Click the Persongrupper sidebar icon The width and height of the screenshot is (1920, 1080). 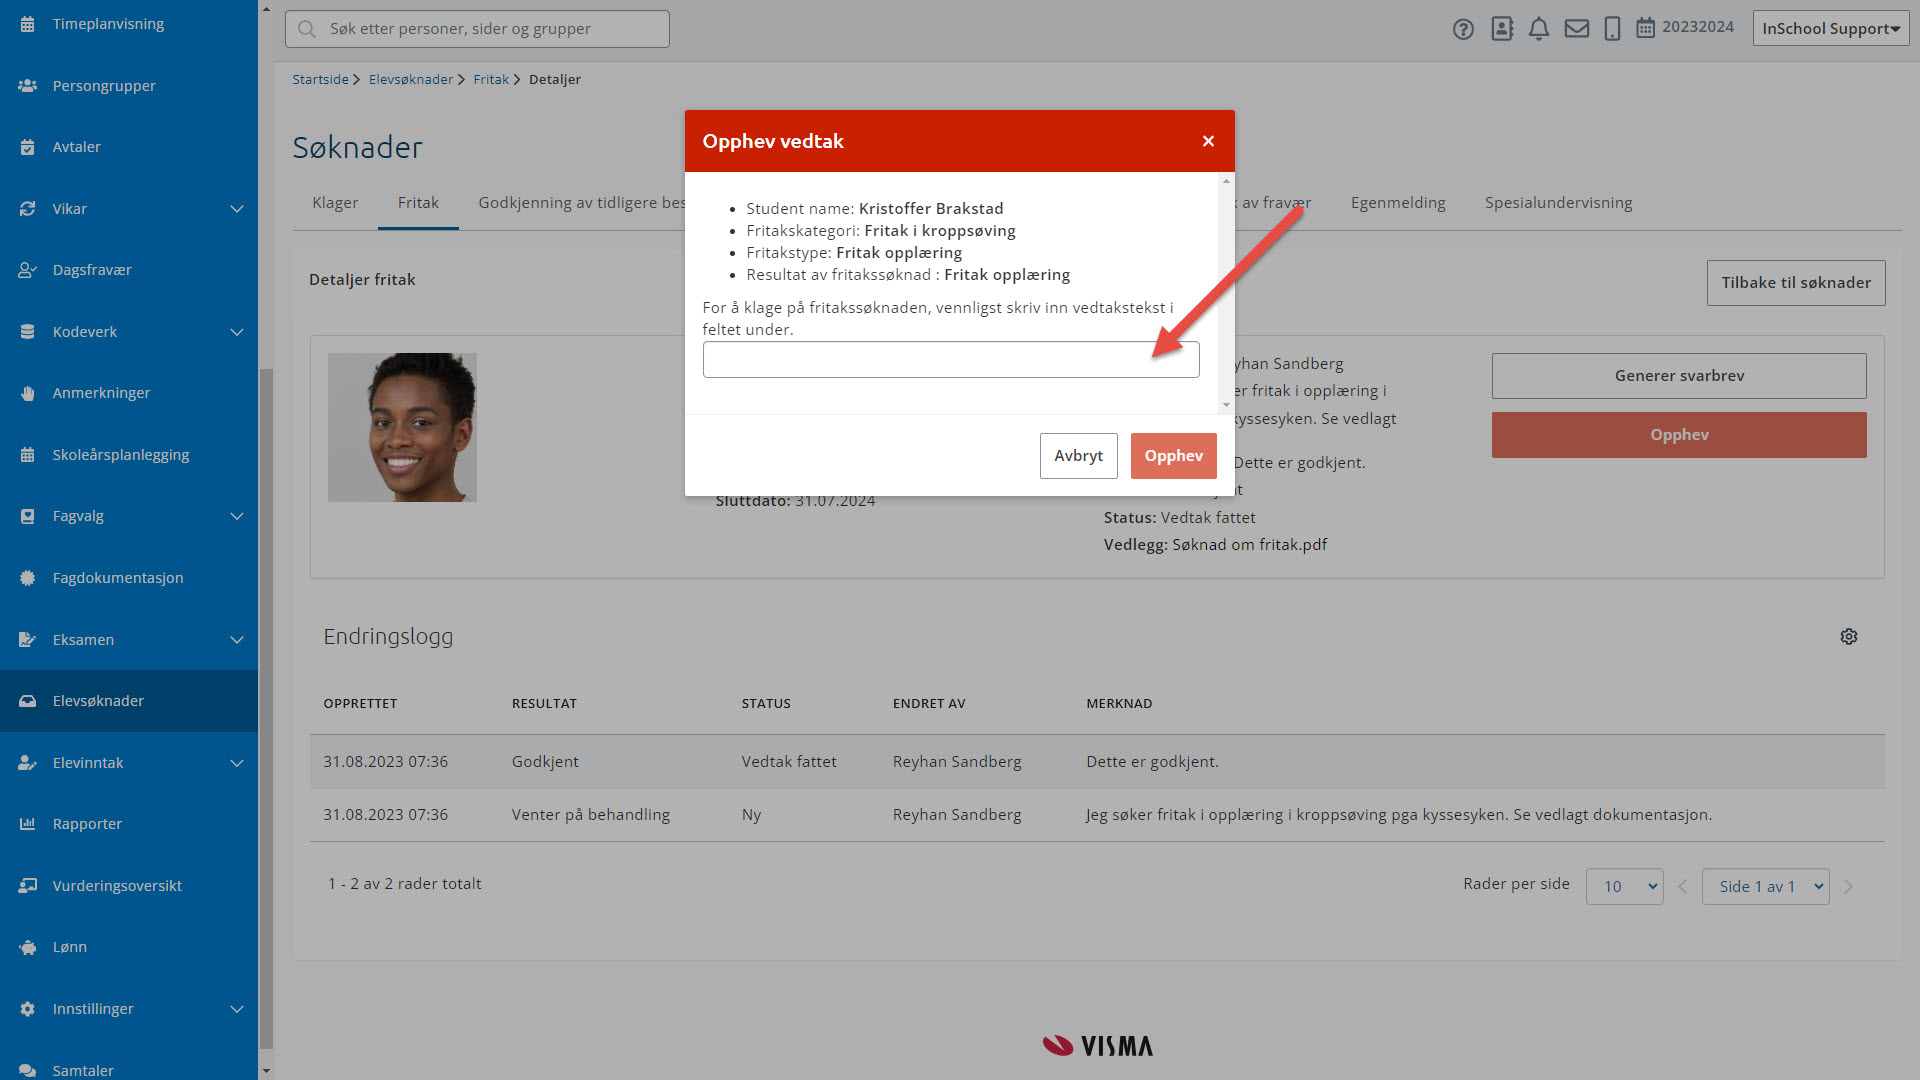[28, 86]
